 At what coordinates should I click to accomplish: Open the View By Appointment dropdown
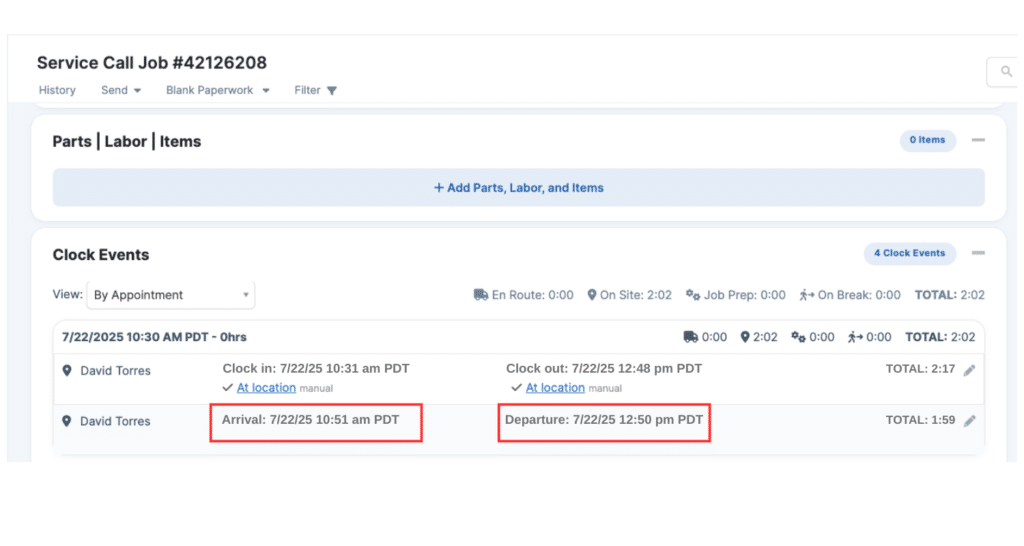point(171,295)
